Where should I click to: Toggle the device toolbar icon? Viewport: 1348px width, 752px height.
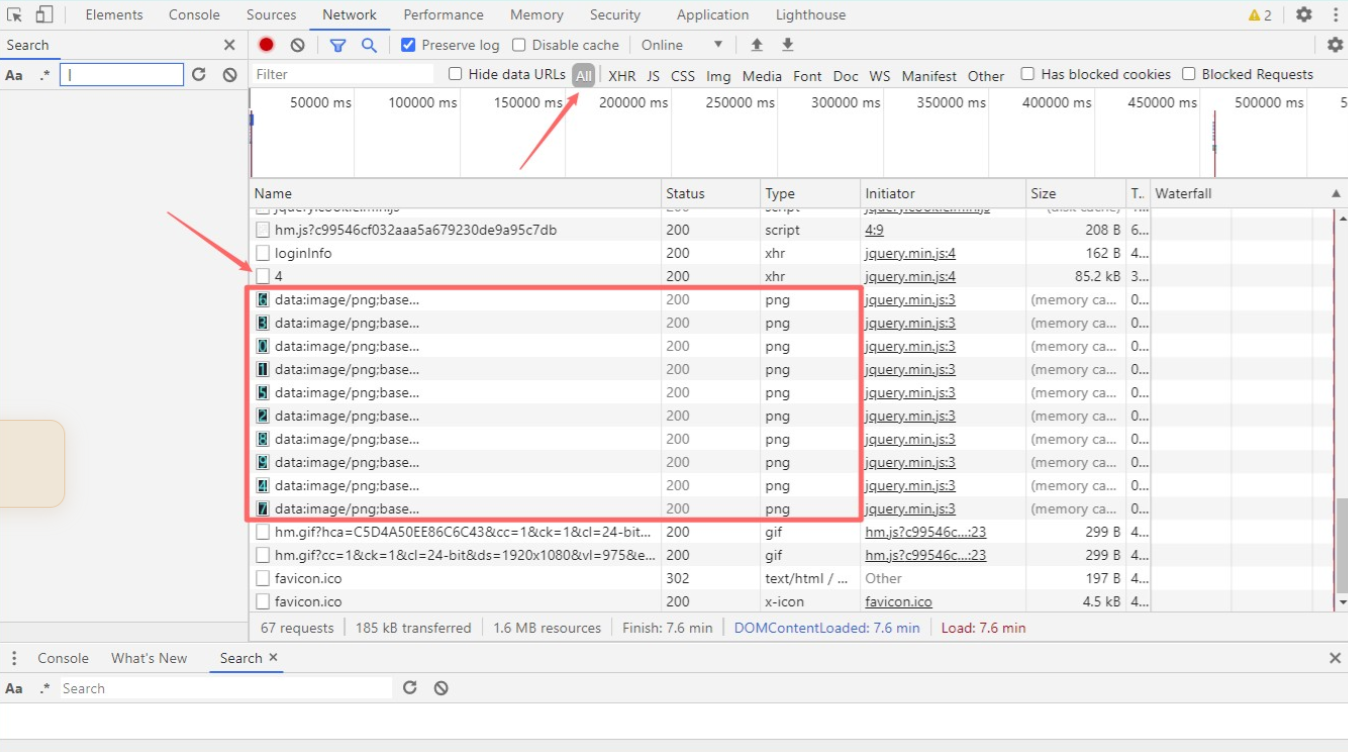(44, 15)
